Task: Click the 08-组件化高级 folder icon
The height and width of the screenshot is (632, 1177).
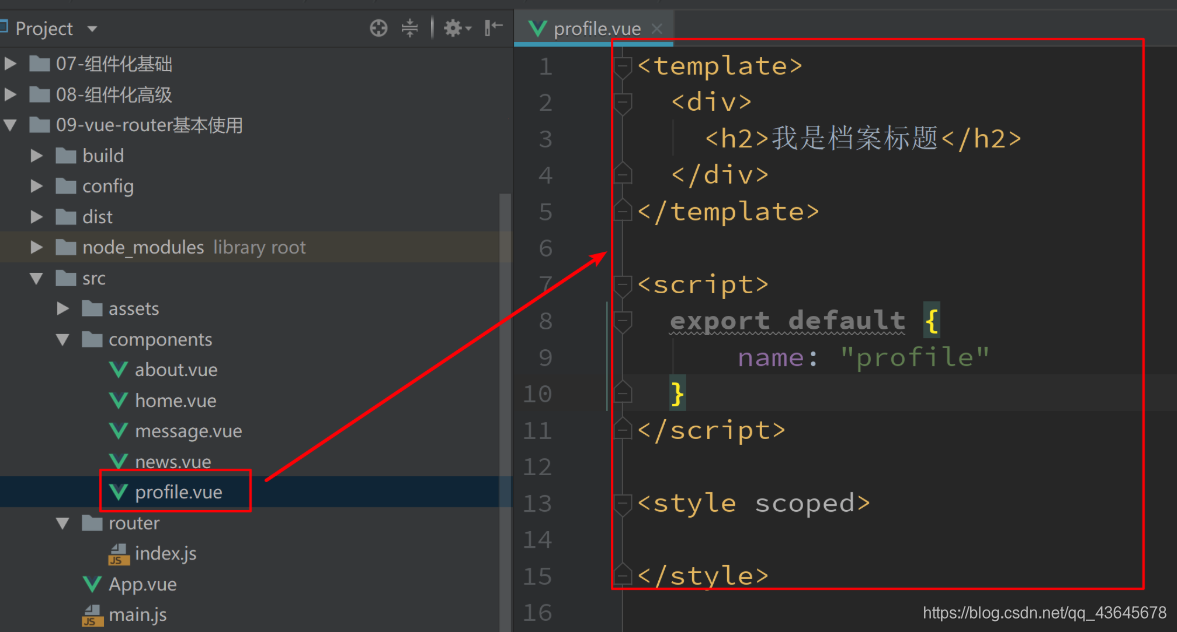Action: [40, 95]
